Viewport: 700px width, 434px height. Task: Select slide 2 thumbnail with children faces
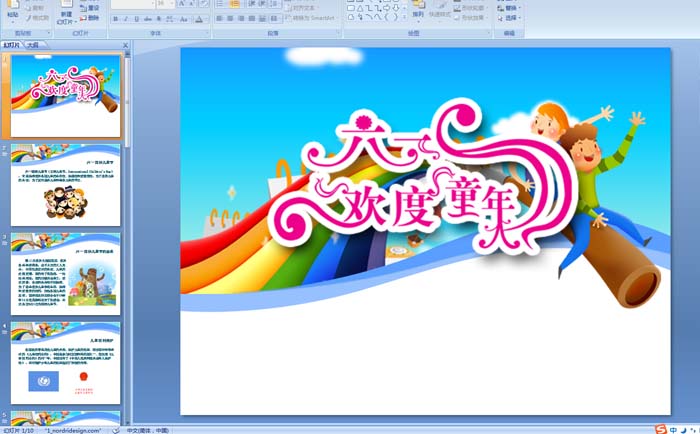click(66, 185)
